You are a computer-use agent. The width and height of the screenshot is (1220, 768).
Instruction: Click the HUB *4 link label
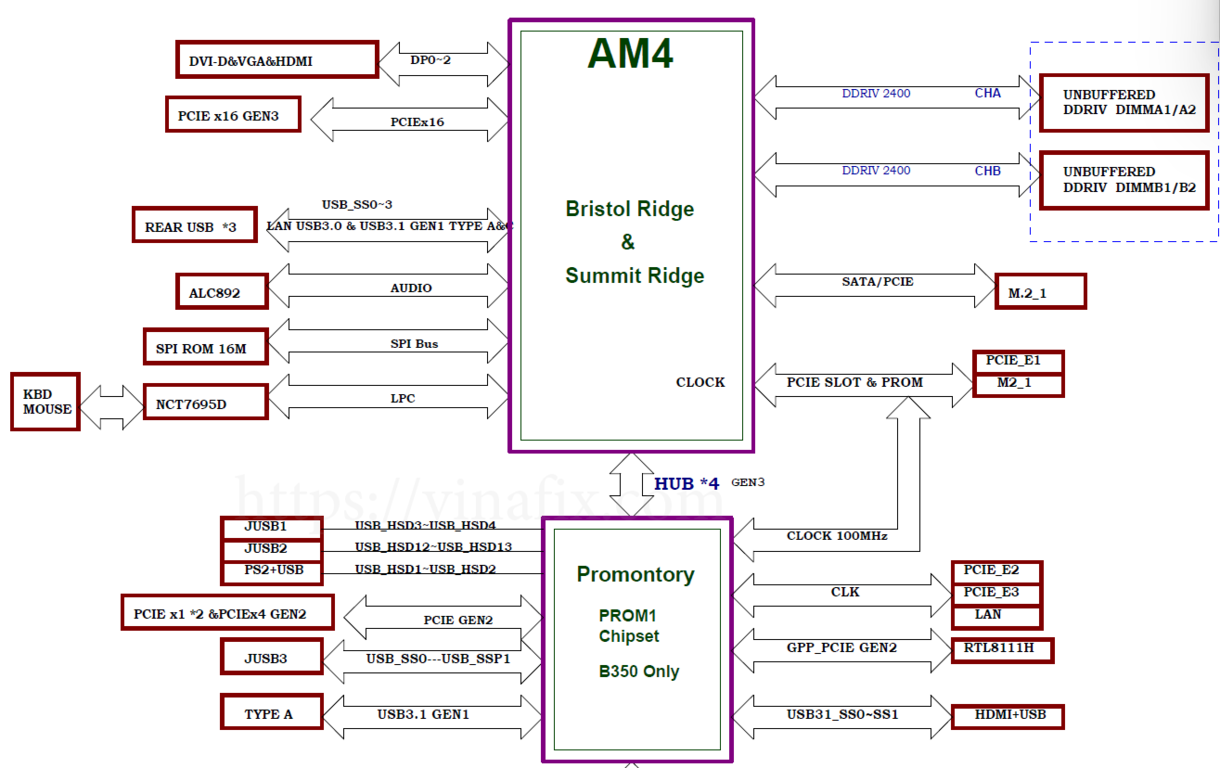click(x=686, y=483)
